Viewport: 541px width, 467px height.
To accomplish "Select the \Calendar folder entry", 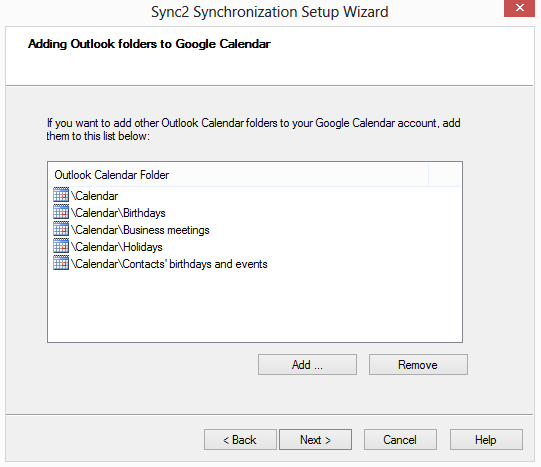I will click(95, 196).
